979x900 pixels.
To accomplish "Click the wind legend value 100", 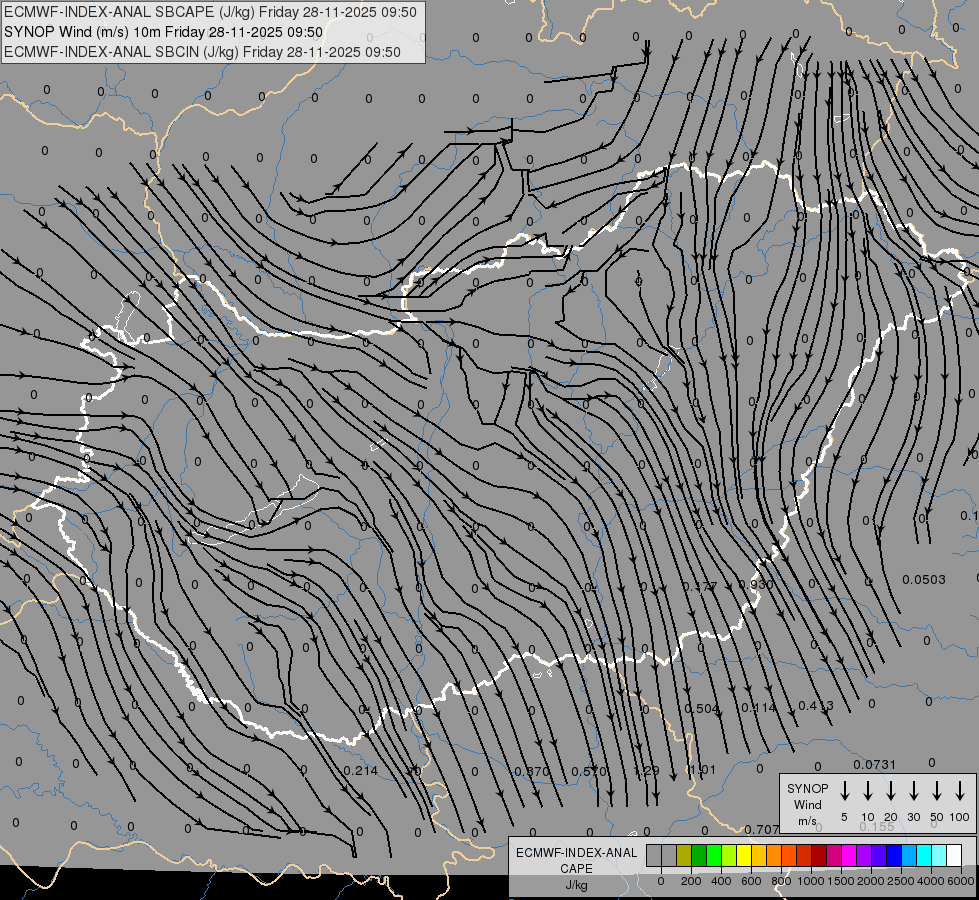I will pos(960,817).
